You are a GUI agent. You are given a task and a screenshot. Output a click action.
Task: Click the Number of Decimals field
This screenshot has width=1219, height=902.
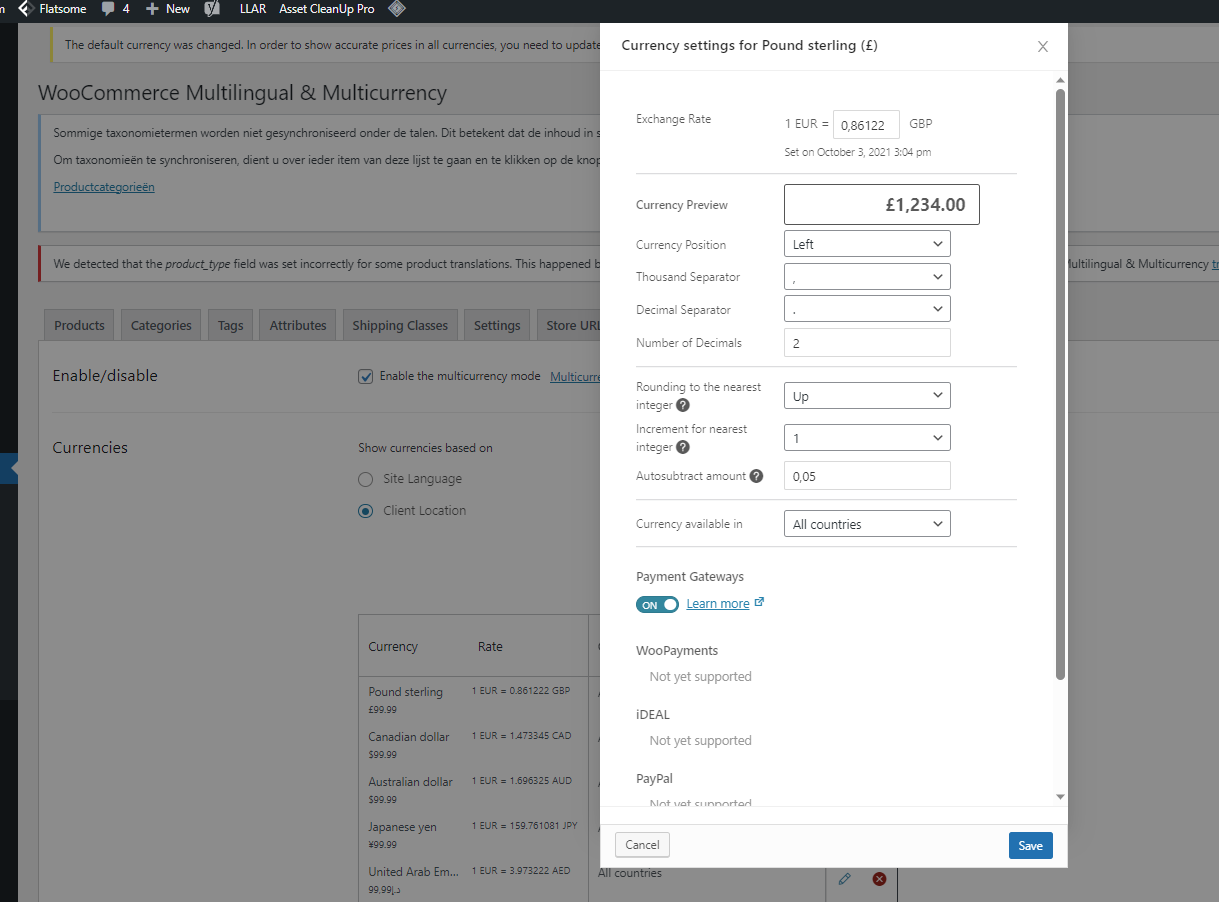click(x=867, y=343)
